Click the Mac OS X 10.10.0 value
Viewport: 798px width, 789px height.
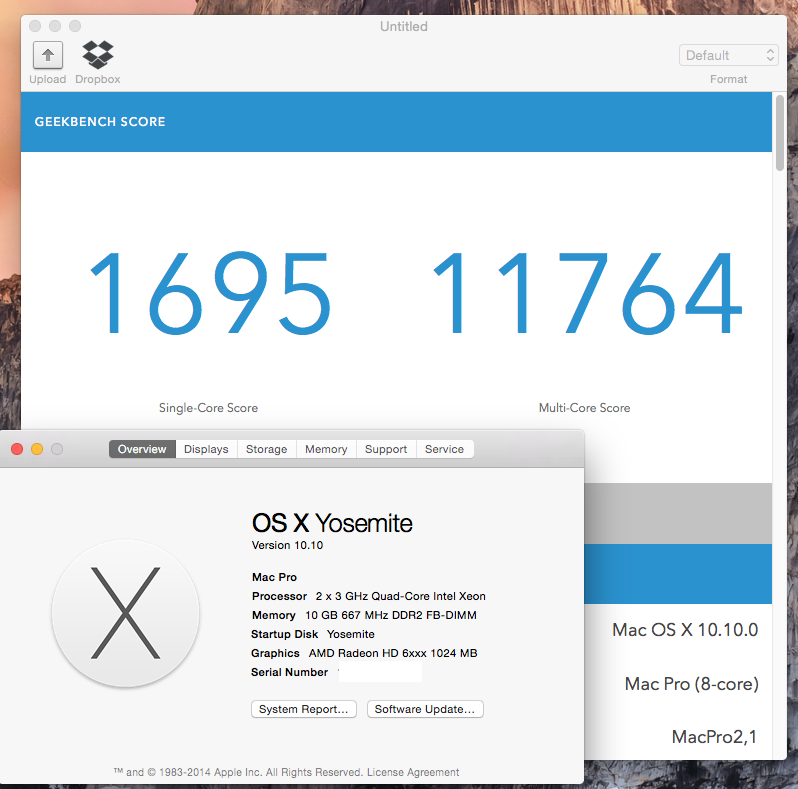(685, 630)
